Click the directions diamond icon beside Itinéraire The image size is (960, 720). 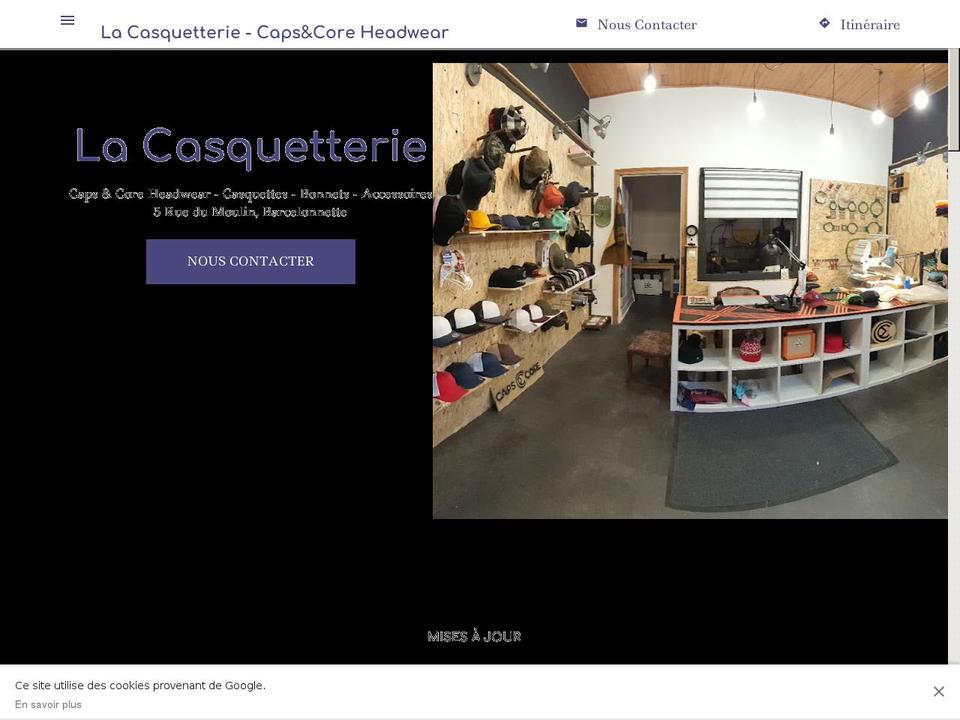click(825, 23)
